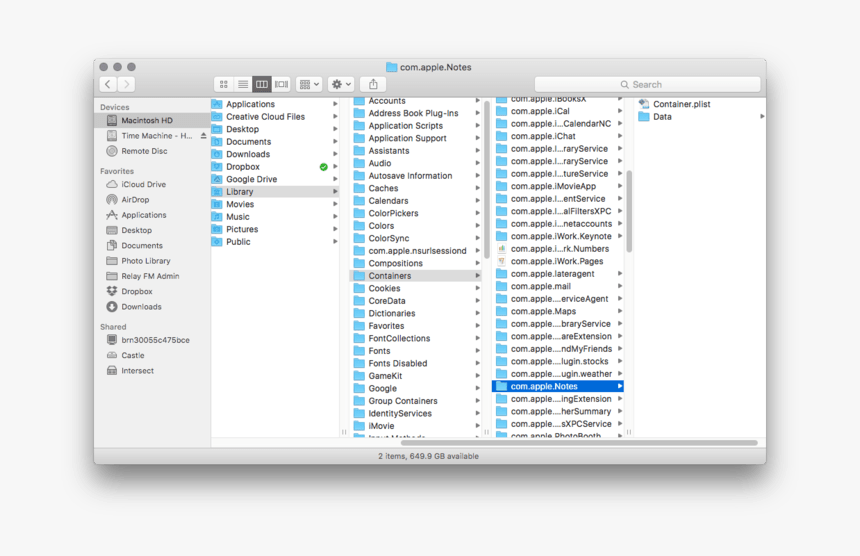Viewport: 860px width, 556px height.
Task: Select com.apple.iWork.Keynote container
Action: 558,236
